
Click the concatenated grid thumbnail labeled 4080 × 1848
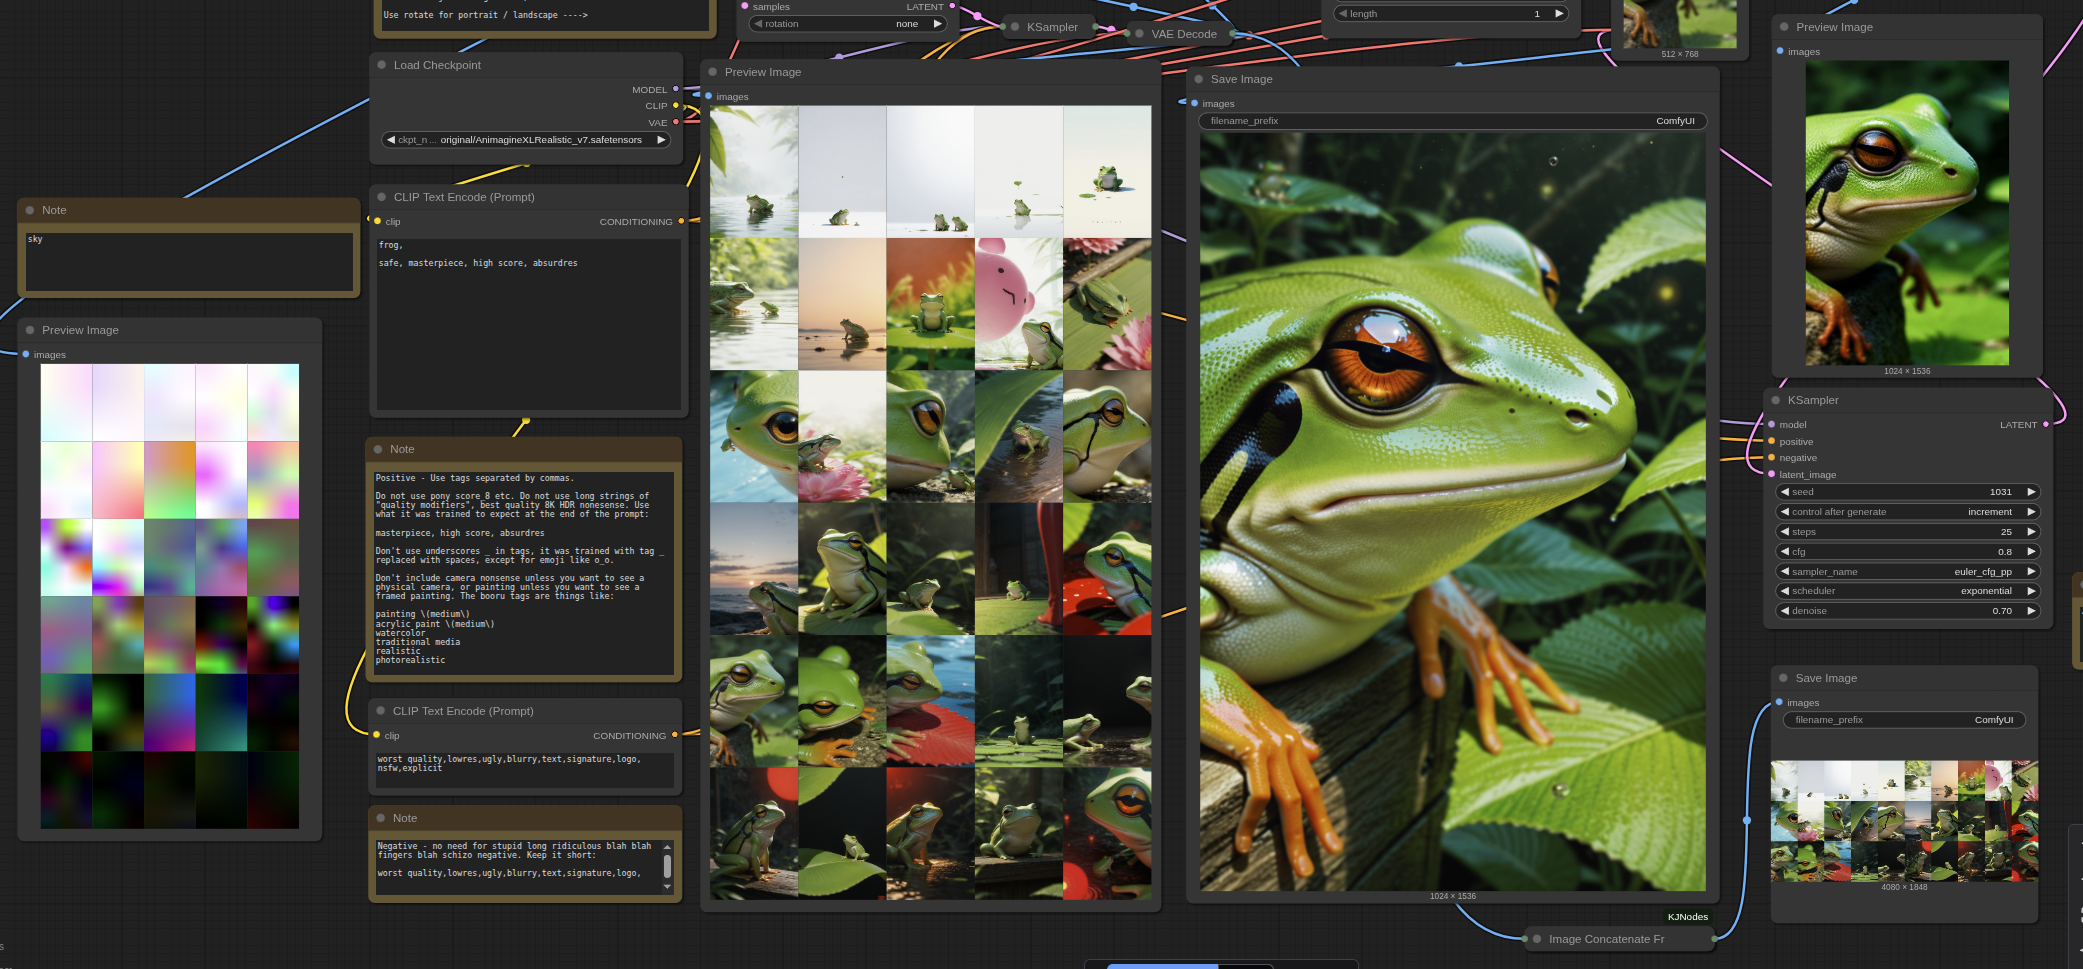1904,821
